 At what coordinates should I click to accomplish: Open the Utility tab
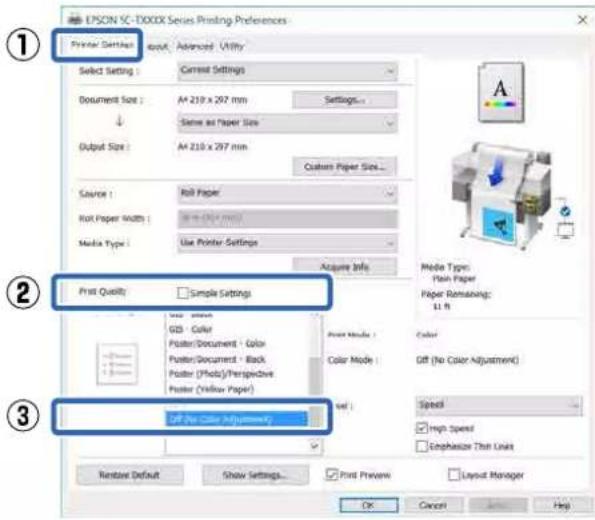point(232,46)
